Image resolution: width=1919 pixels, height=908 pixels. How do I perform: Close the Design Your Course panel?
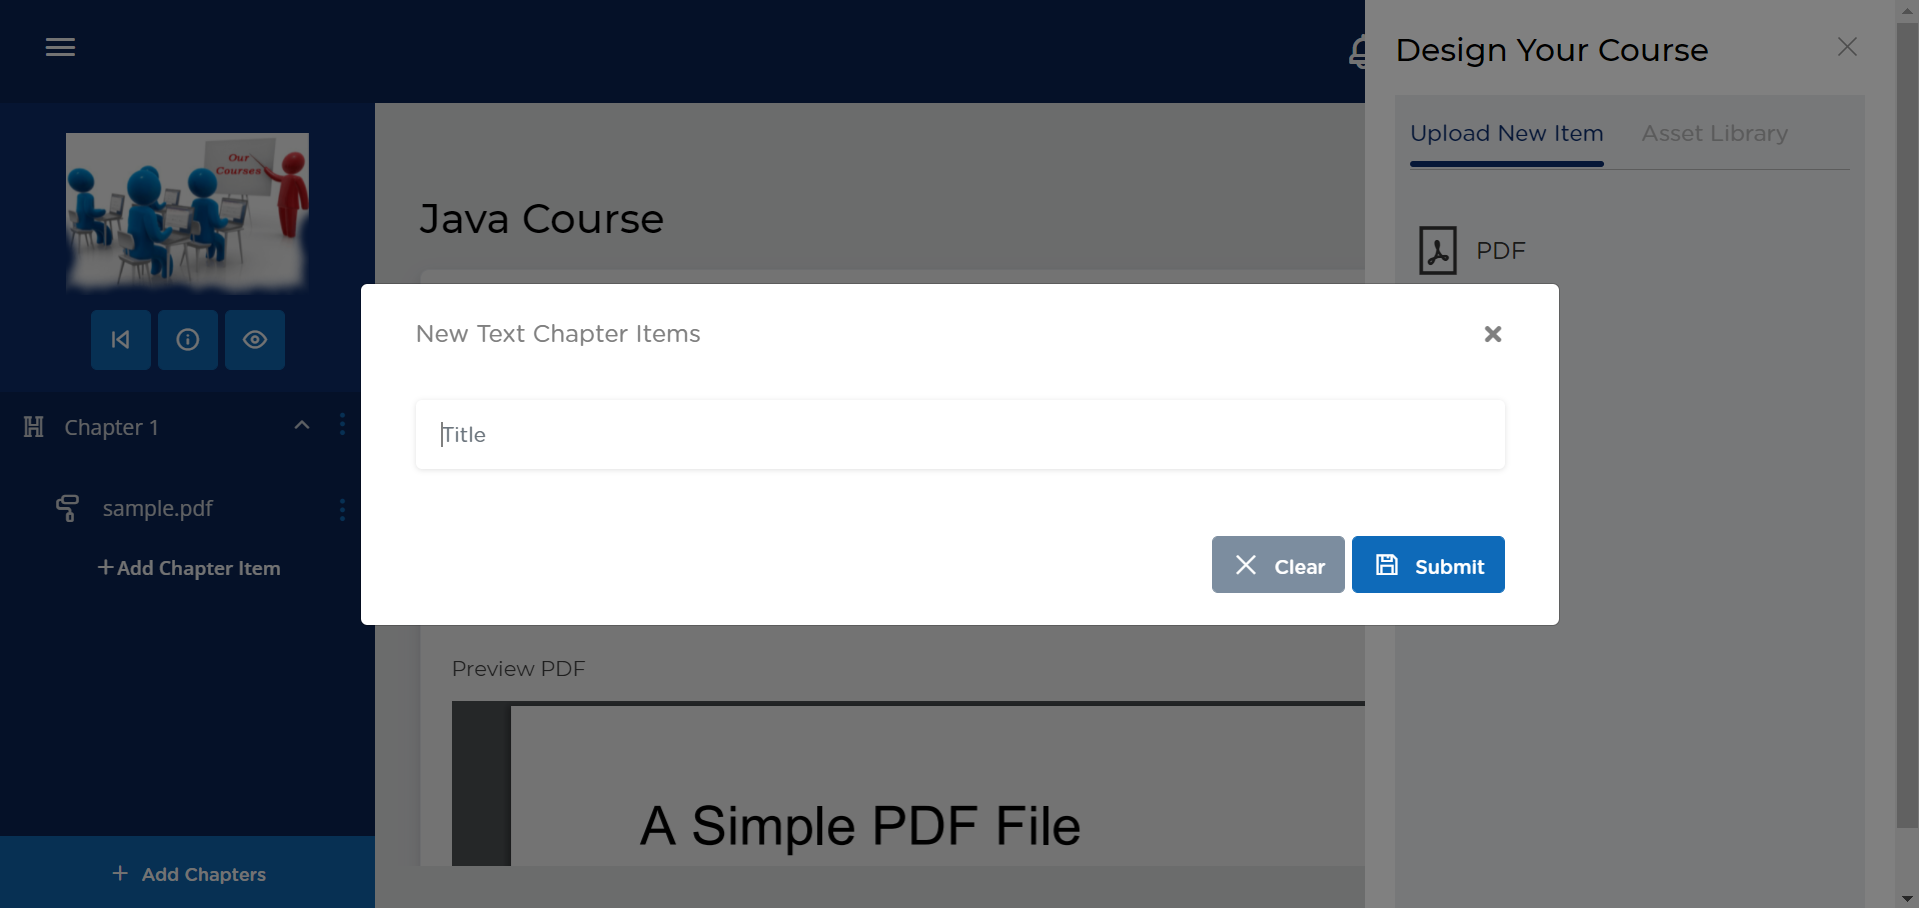pos(1847,47)
